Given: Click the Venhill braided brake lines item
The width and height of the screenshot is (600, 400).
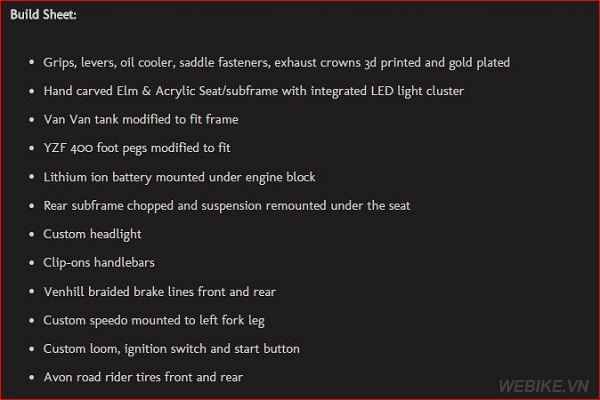Looking at the screenshot, I should (x=159, y=292).
